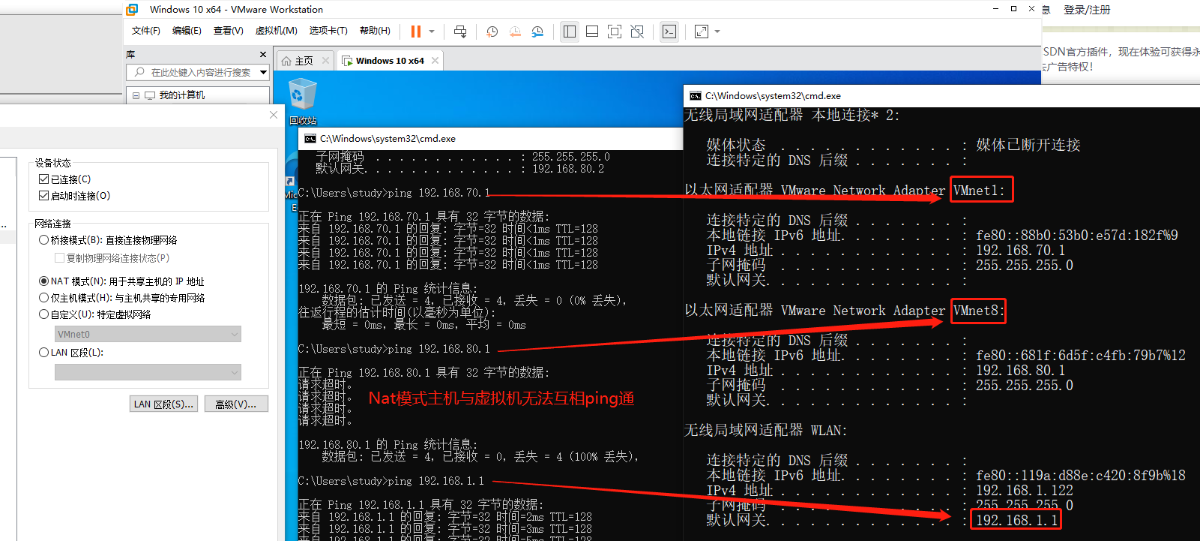Open the power options arrow beside the pause icon
This screenshot has height=541, width=1200.
[432, 31]
